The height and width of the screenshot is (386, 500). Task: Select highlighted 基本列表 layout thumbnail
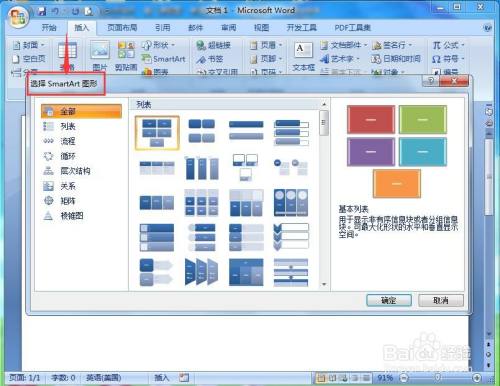click(157, 133)
